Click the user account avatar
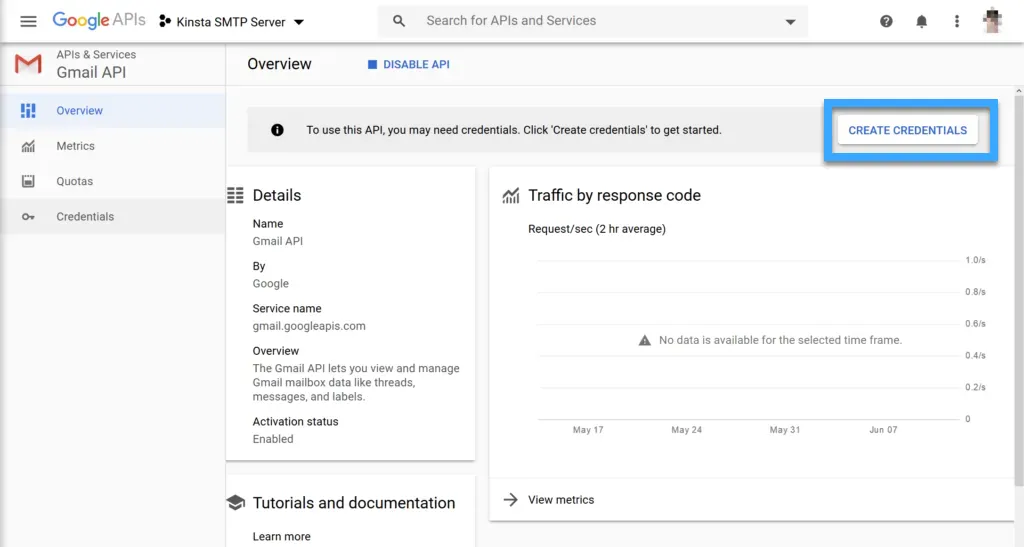Image resolution: width=1024 pixels, height=547 pixels. [x=992, y=21]
